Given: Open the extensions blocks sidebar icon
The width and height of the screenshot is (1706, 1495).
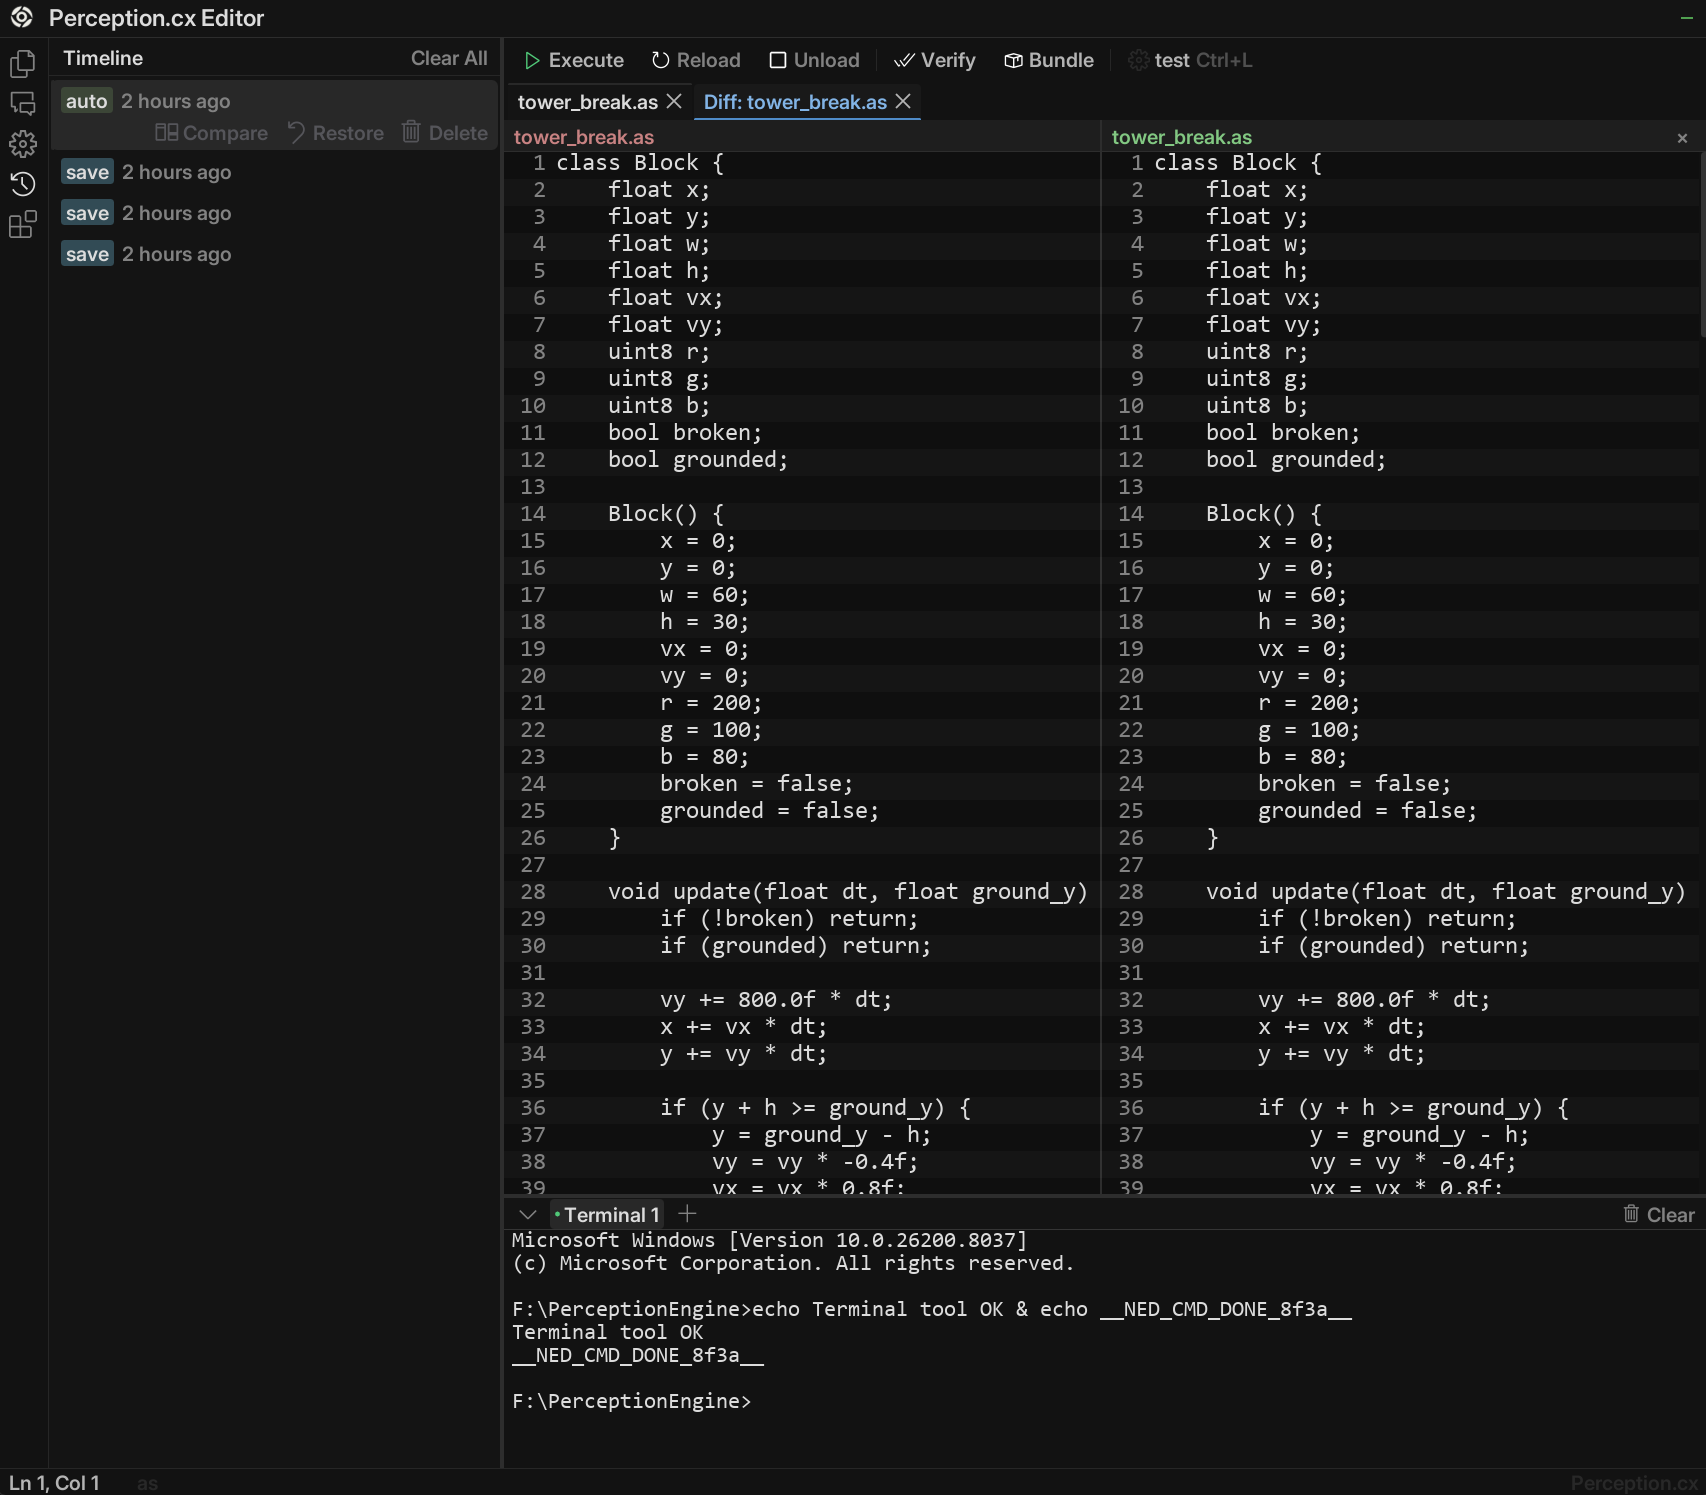Looking at the screenshot, I should click(x=22, y=225).
